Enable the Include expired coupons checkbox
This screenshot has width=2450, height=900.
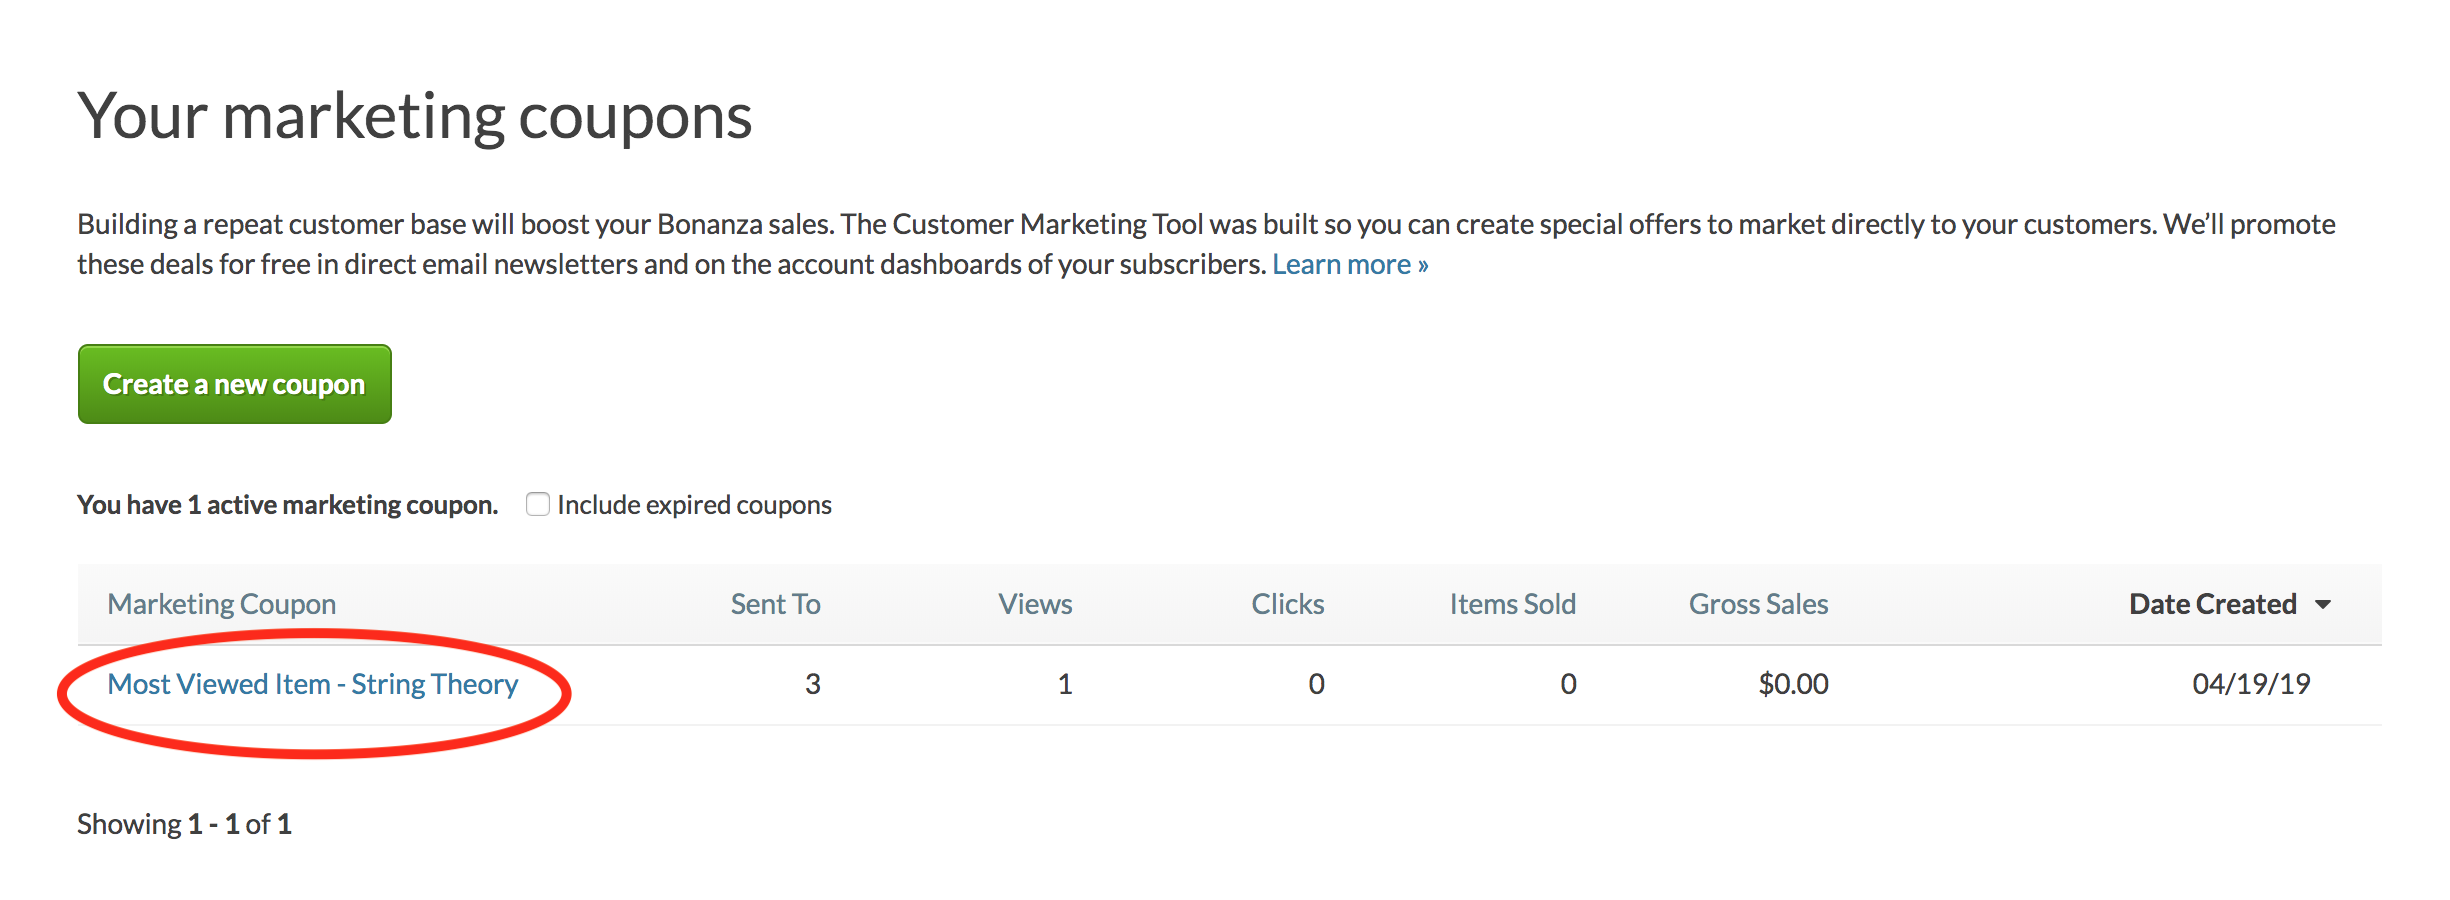(538, 504)
